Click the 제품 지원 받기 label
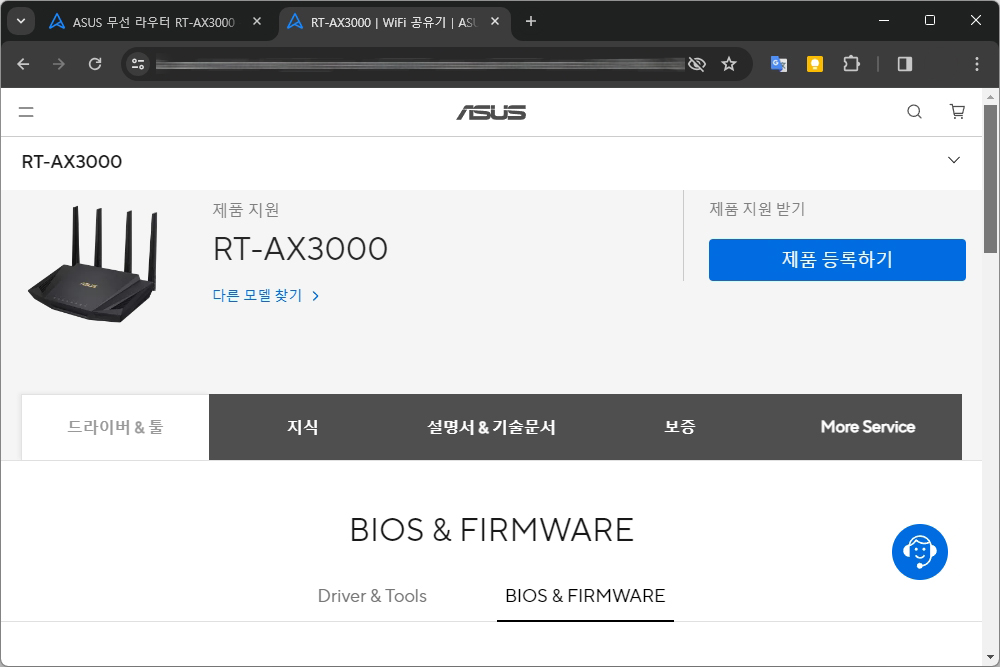 coord(757,209)
